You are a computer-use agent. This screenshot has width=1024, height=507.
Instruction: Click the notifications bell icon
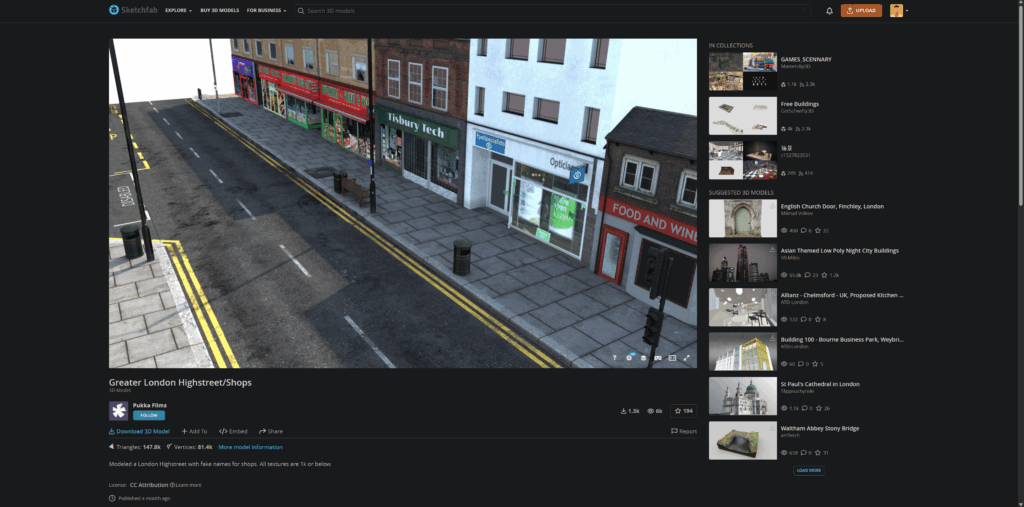(829, 11)
